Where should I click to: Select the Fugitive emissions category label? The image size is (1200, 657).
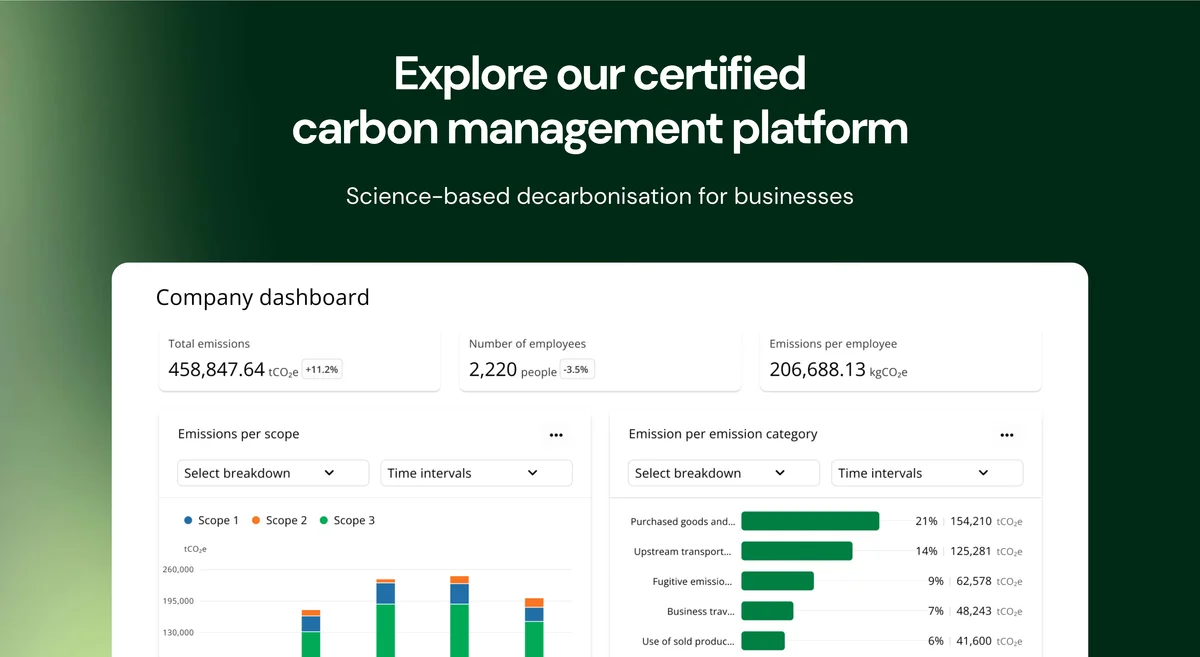[x=691, y=581]
